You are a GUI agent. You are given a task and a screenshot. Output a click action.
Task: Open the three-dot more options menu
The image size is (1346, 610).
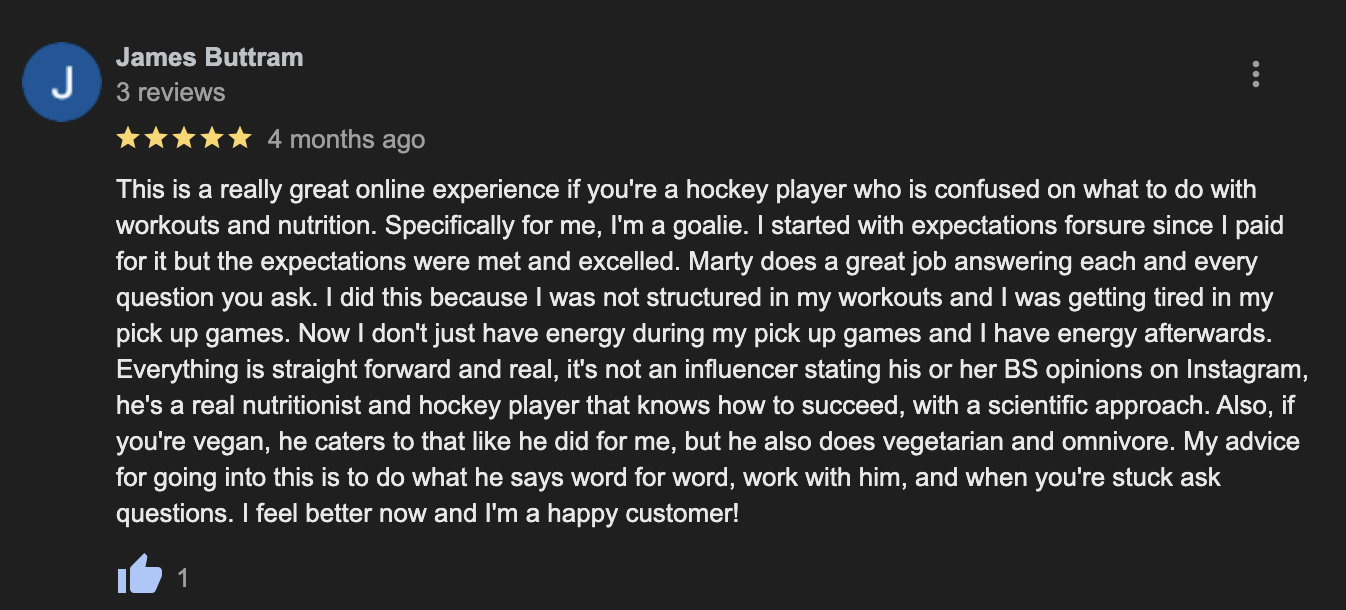(x=1255, y=74)
